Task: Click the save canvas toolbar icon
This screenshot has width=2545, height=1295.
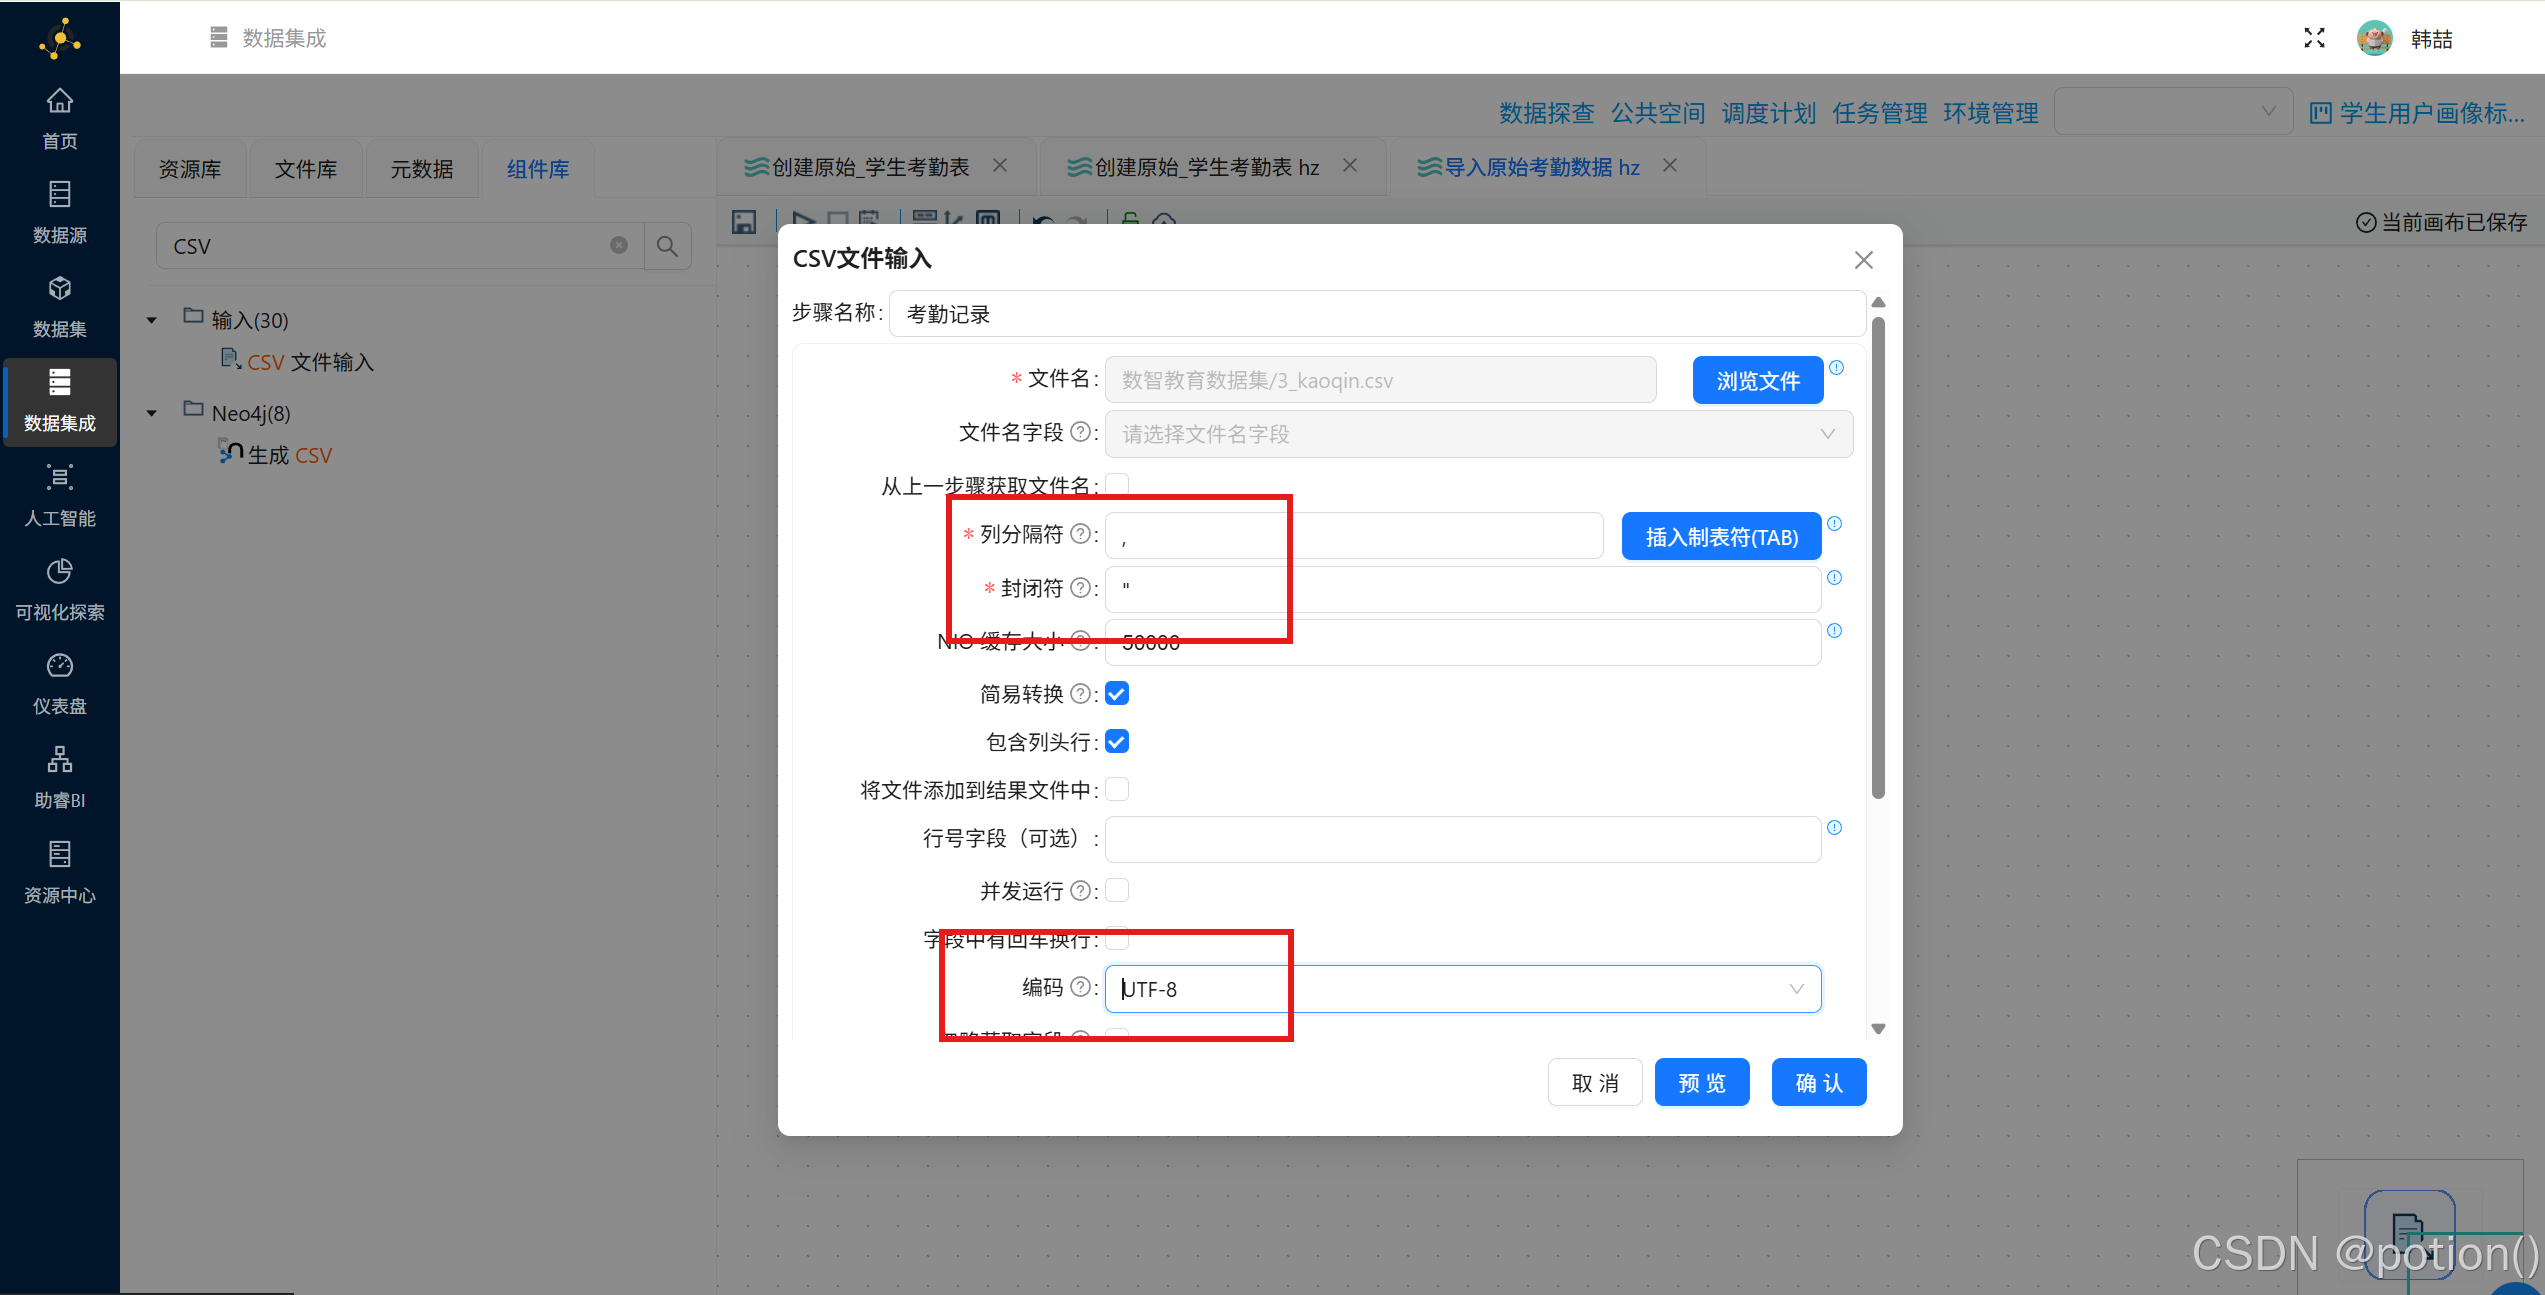Action: [x=744, y=222]
